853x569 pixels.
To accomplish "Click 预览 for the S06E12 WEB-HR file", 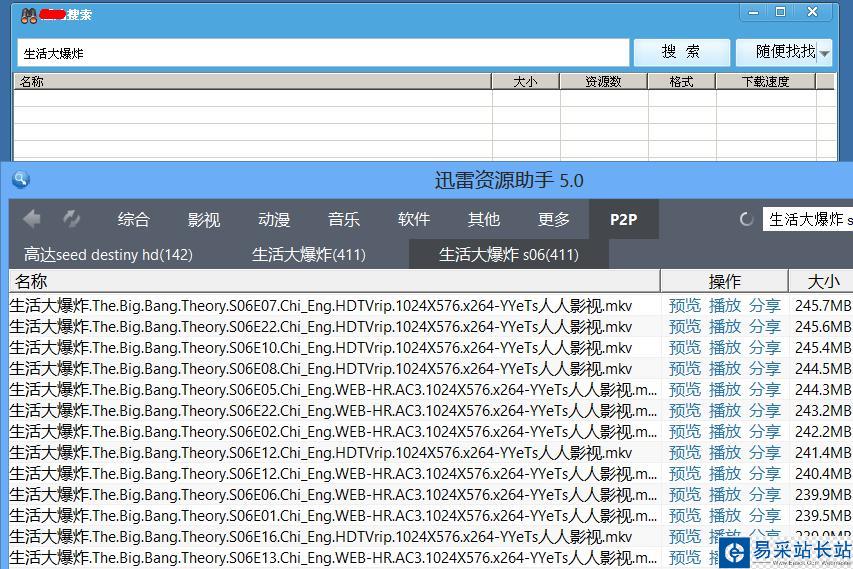I will [684, 474].
